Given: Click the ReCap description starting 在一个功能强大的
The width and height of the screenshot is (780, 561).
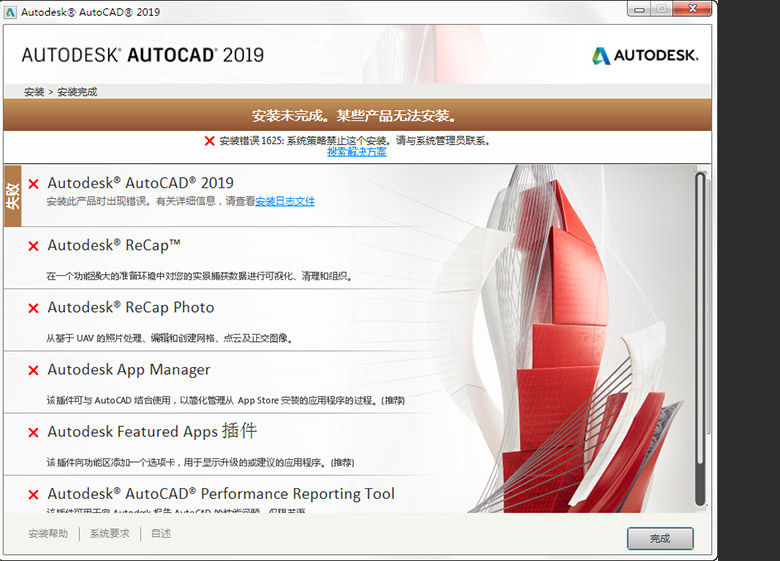Looking at the screenshot, I should click(199, 276).
